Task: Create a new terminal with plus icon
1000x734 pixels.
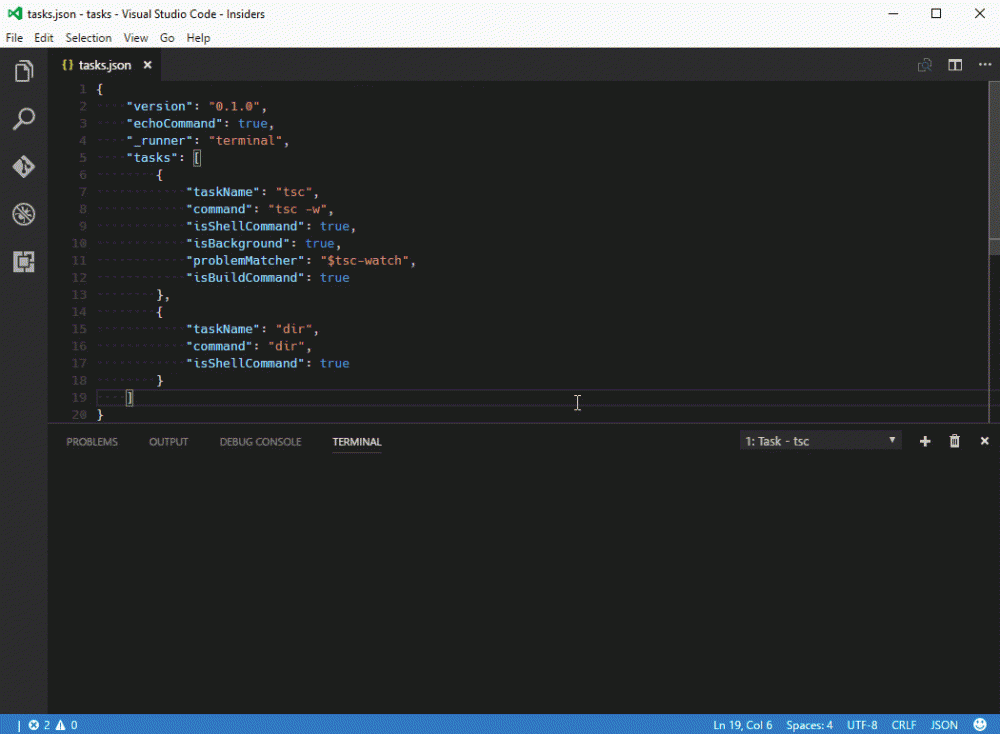Action: [x=925, y=441]
